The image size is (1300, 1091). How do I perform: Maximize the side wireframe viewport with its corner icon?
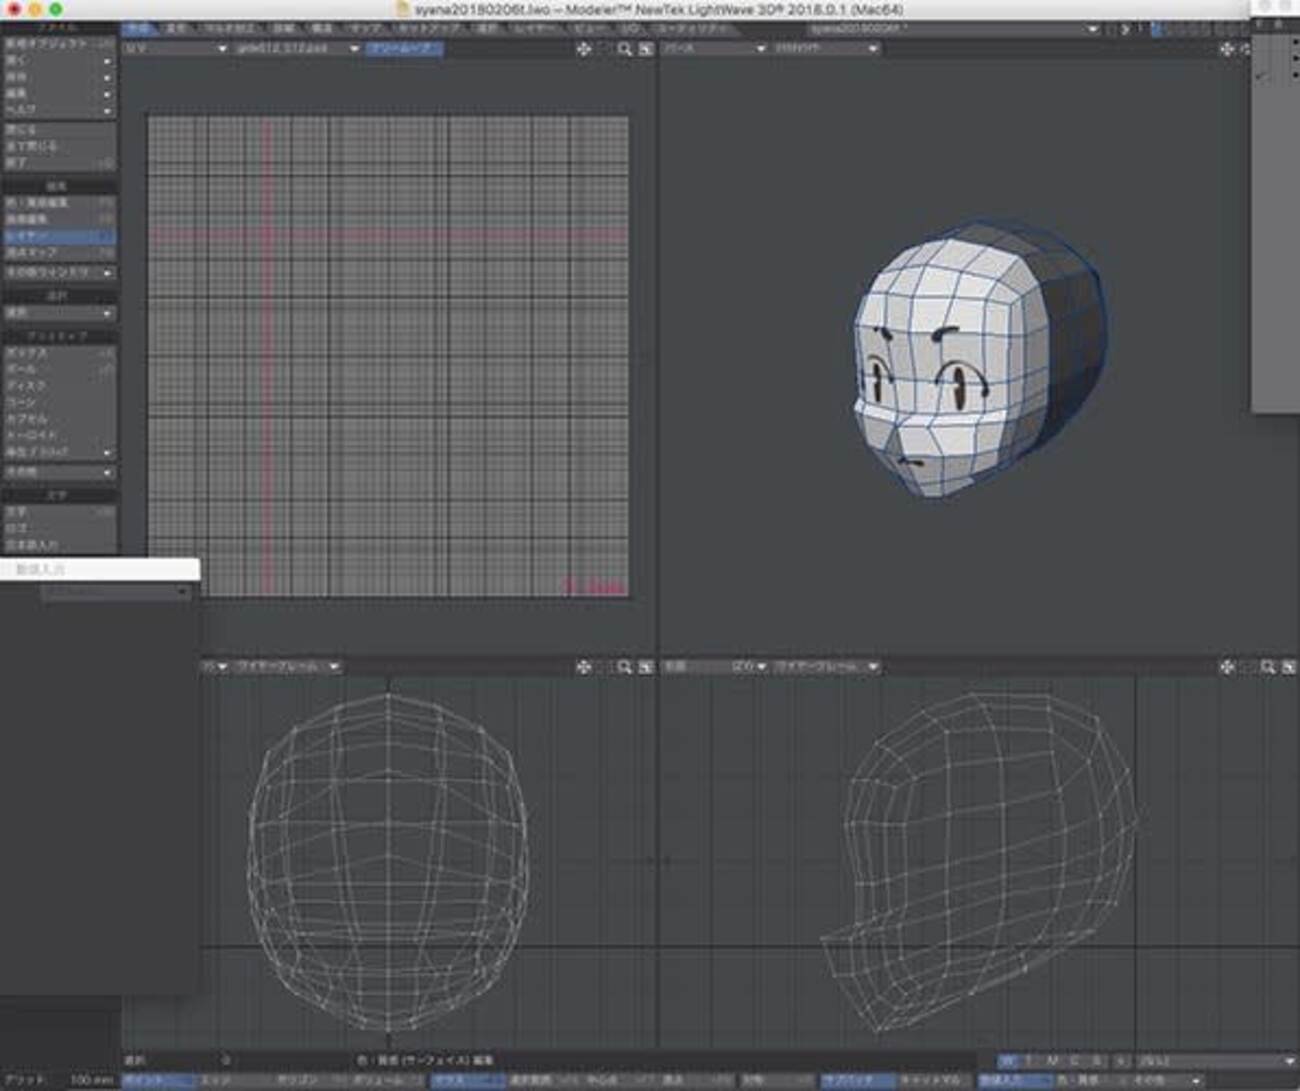1289,667
